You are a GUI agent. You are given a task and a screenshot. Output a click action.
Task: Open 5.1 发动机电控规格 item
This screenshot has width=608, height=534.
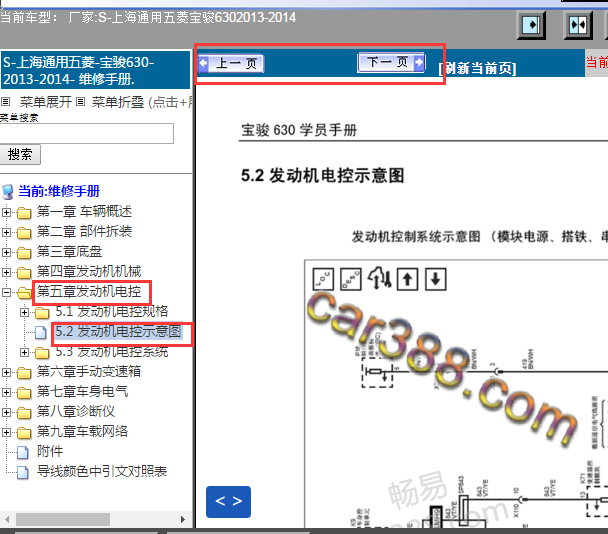pos(112,311)
